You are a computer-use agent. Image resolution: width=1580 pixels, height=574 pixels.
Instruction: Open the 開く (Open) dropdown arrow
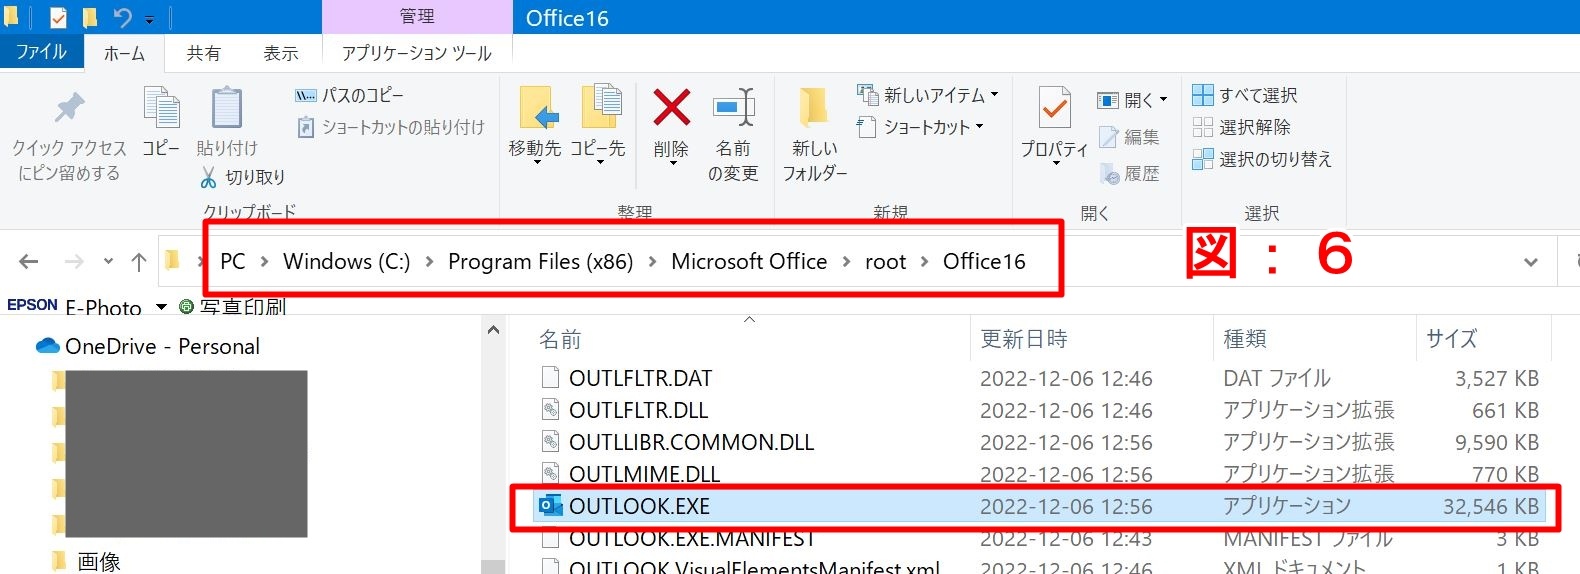[1163, 100]
